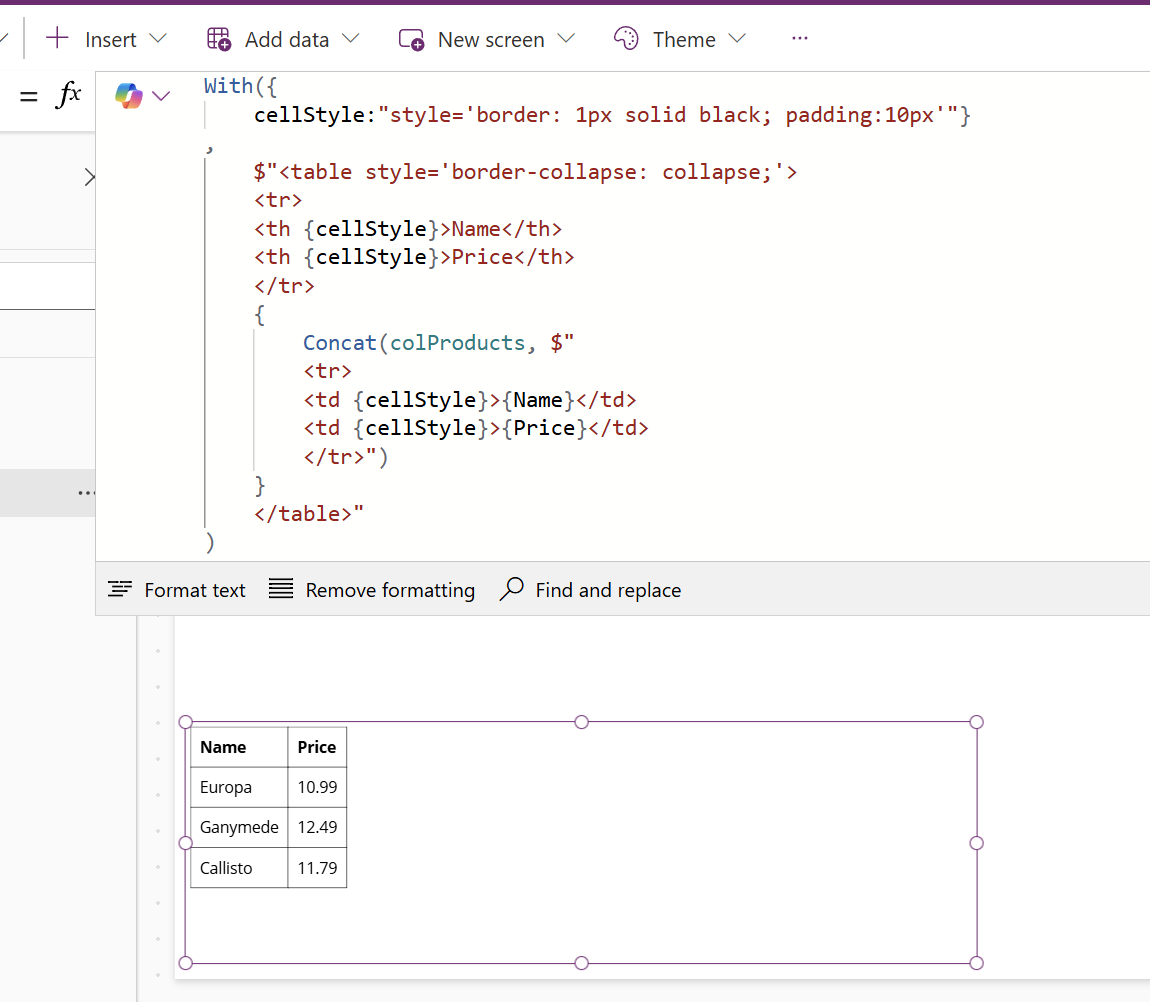This screenshot has height=1002, width=1150.
Task: Click the Remove formatting button
Action: coord(372,590)
